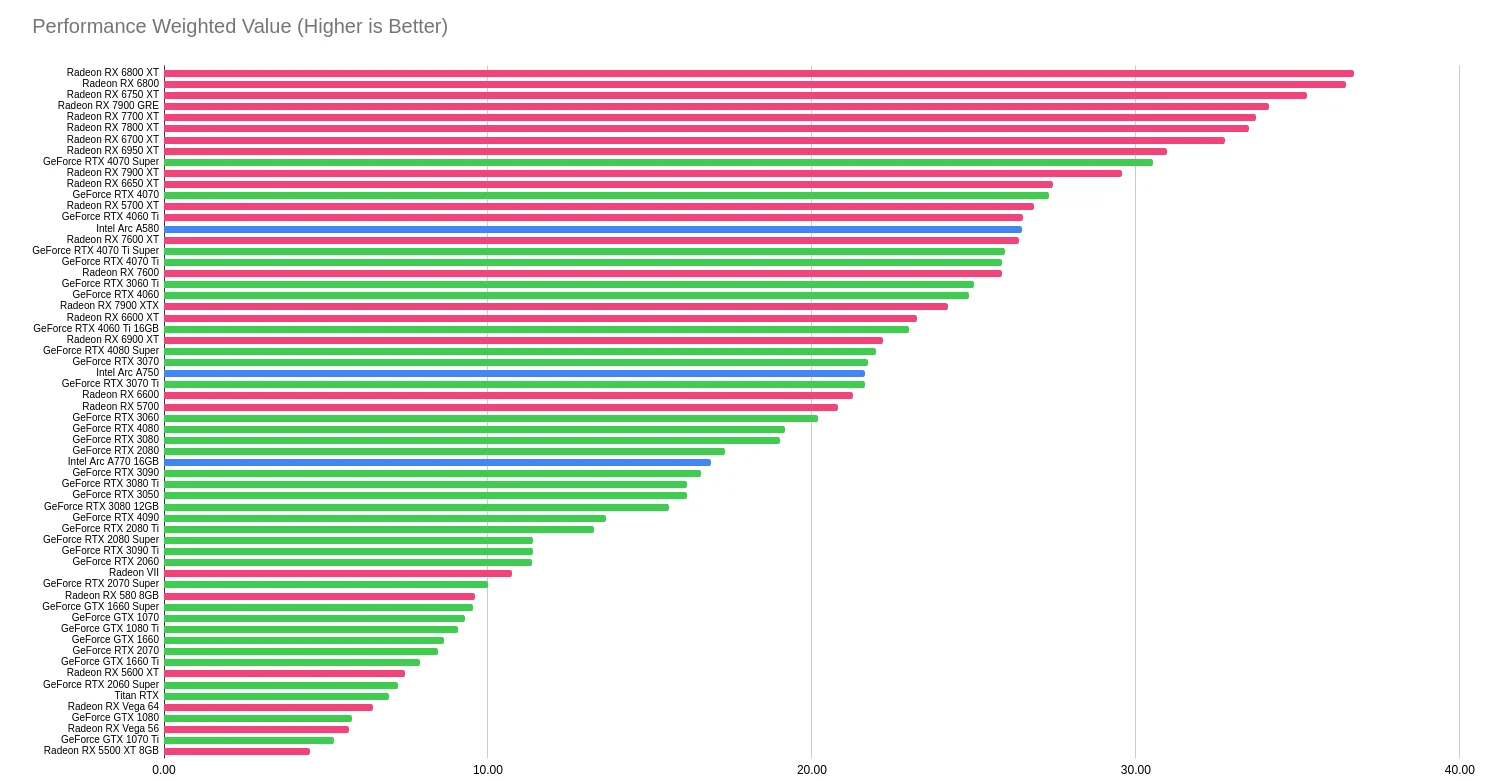The image size is (1491, 781).
Task: Click the 10.00 x-axis label
Action: tap(488, 770)
